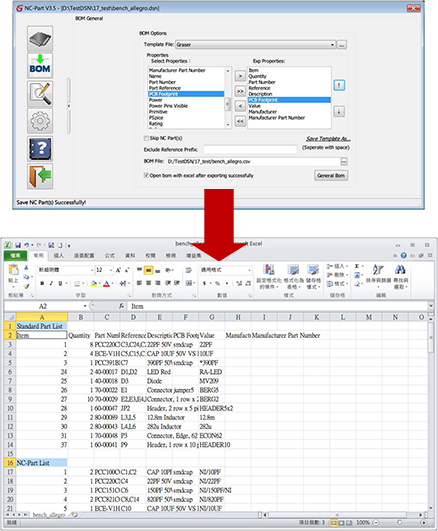The height and width of the screenshot is (531, 438).
Task: Click the AutoSum sigma icon
Action: tap(357, 267)
